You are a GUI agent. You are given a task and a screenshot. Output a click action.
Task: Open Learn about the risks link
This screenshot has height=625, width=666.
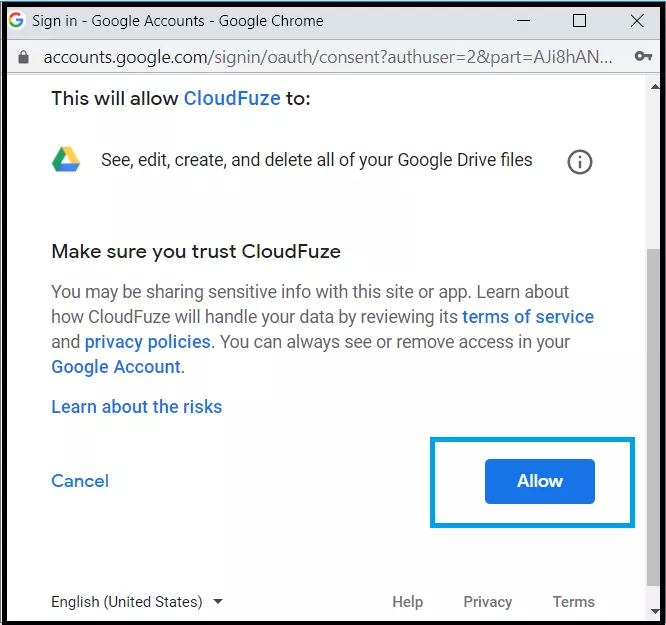pos(137,407)
